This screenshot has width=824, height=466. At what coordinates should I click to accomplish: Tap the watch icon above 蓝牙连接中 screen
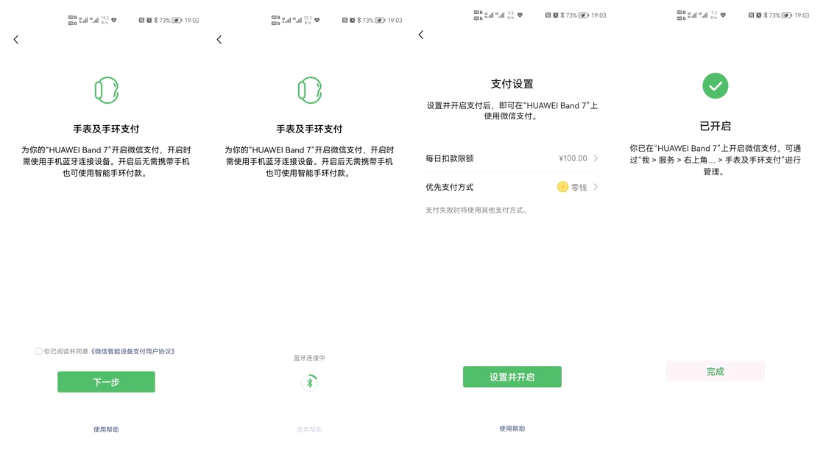pyautogui.click(x=310, y=90)
